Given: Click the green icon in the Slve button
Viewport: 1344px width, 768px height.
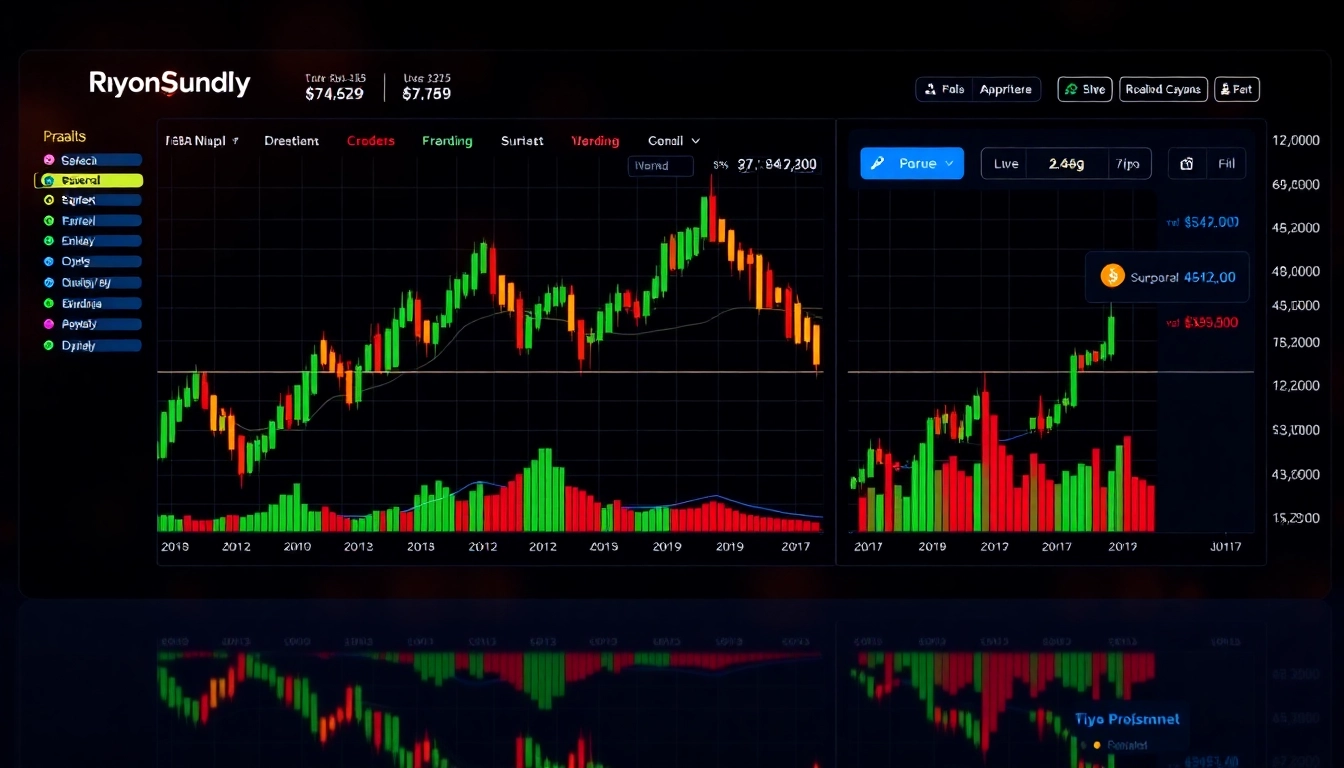Looking at the screenshot, I should tap(1069, 90).
